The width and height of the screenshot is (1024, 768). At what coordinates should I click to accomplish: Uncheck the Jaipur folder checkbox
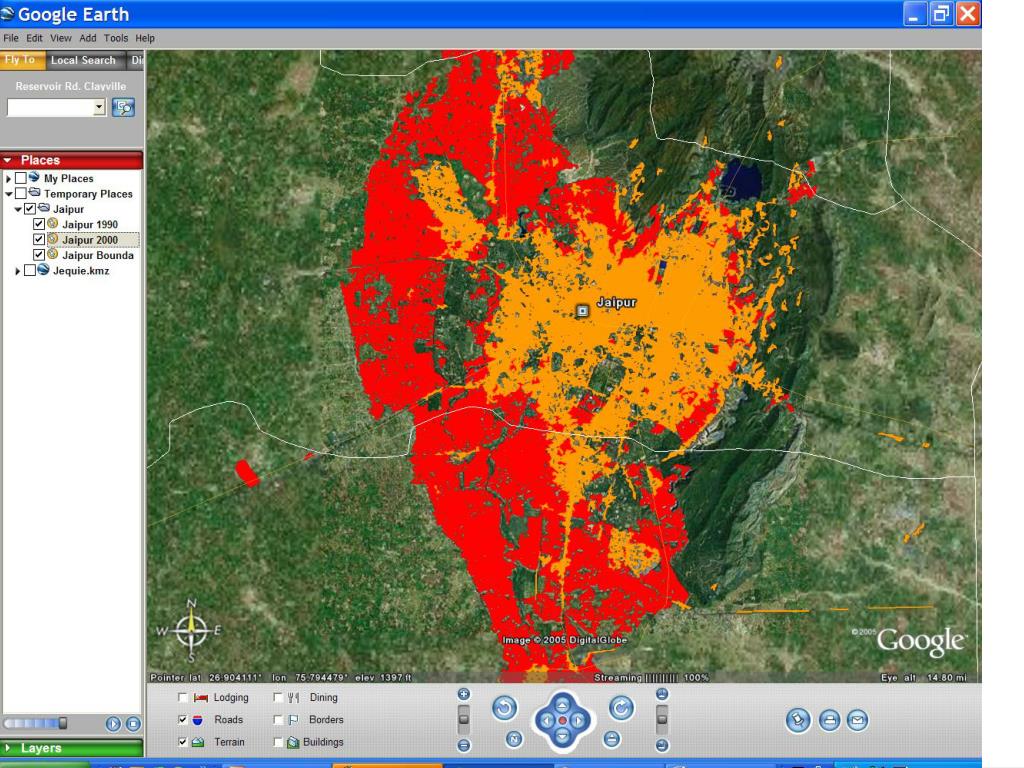pyautogui.click(x=30, y=209)
